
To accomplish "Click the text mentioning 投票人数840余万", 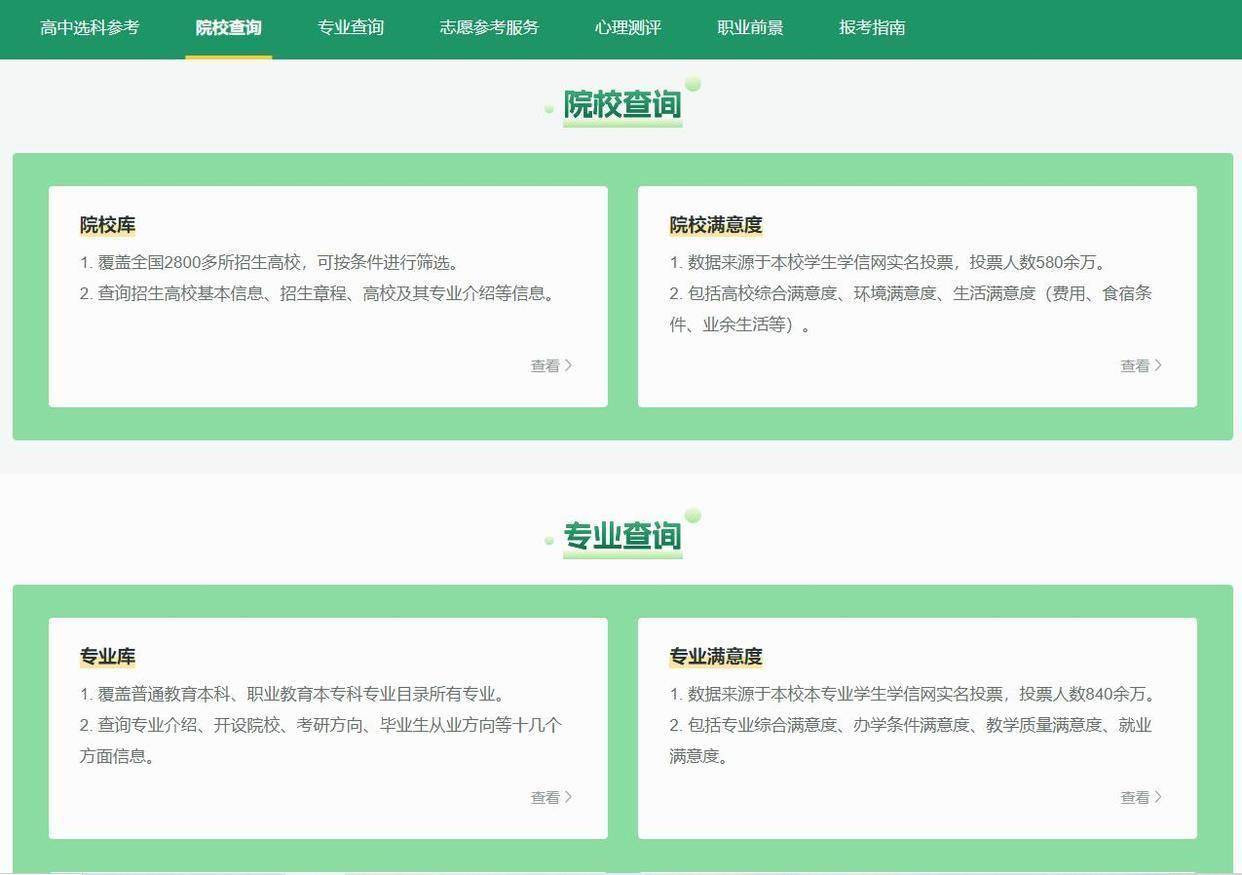I will pyautogui.click(x=914, y=694).
